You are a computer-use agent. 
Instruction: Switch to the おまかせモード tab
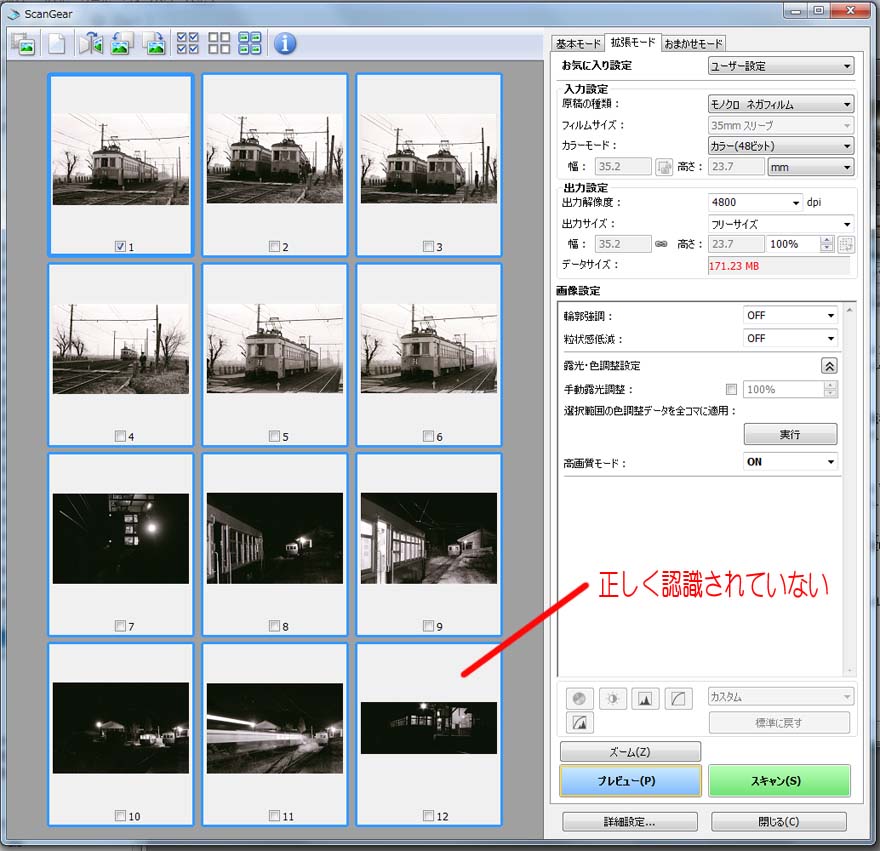[x=693, y=44]
